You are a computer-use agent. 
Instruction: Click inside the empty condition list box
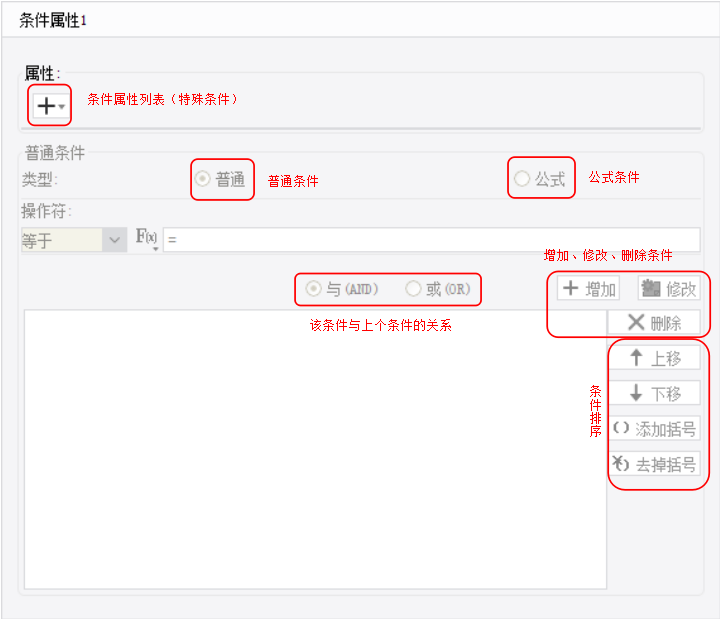pyautogui.click(x=315, y=449)
